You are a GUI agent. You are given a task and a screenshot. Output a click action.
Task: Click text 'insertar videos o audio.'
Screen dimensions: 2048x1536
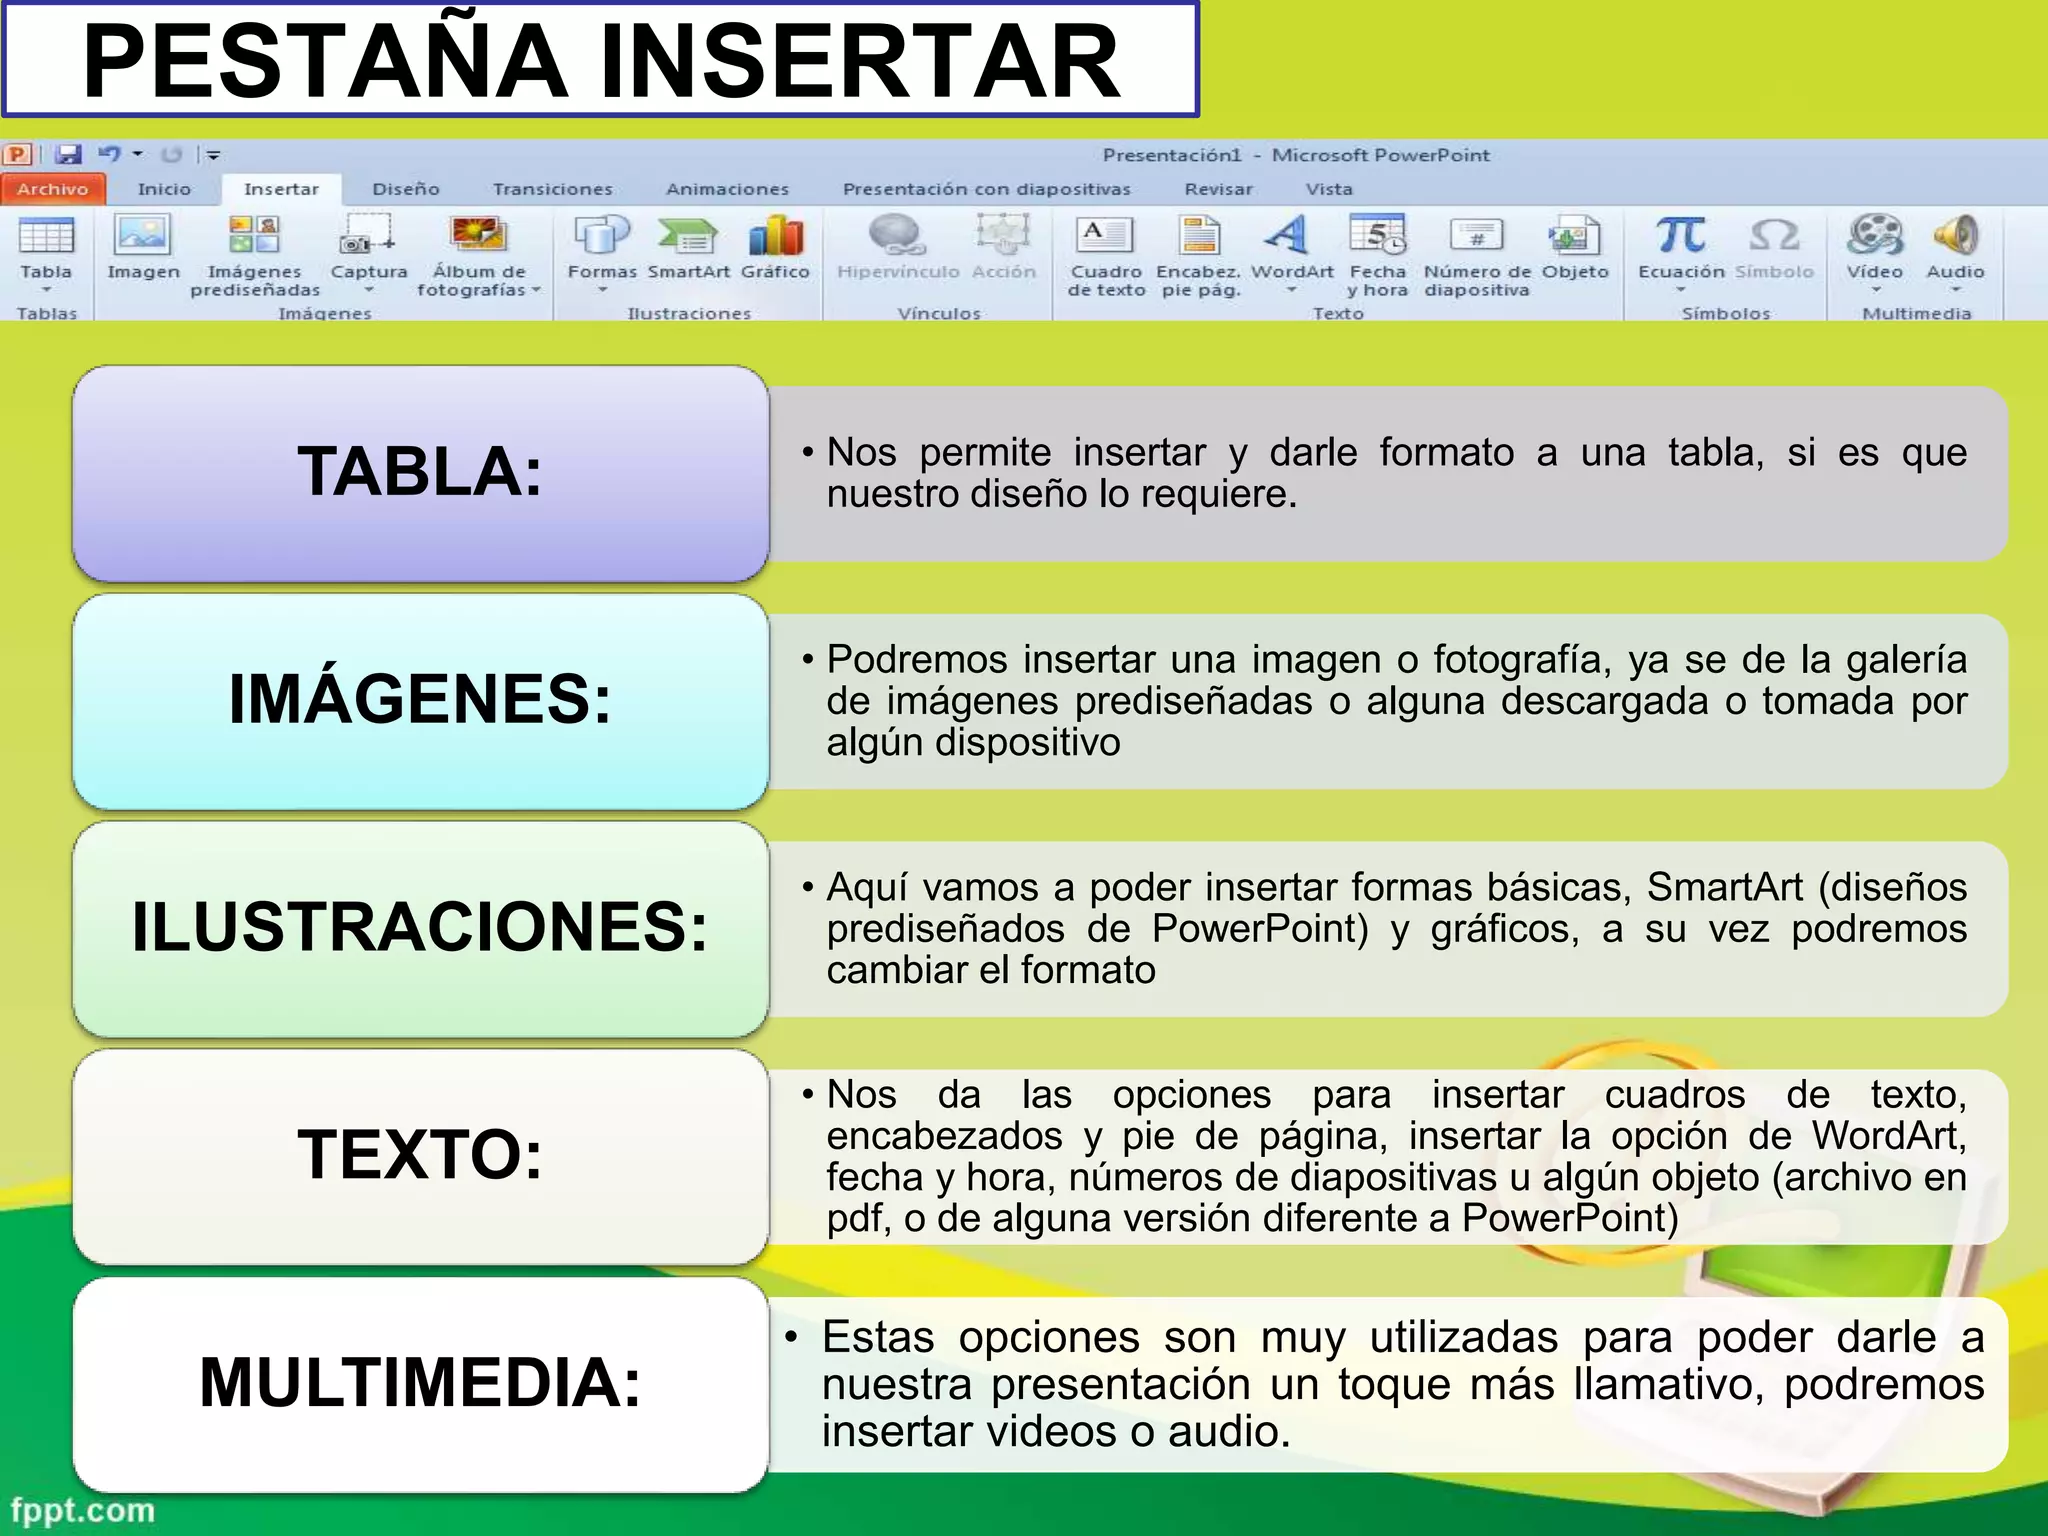point(1056,1432)
